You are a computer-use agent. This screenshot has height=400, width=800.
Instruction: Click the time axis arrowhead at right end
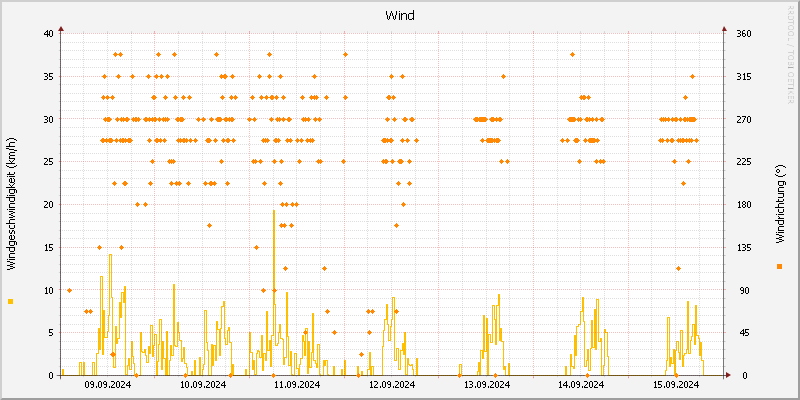tap(728, 376)
